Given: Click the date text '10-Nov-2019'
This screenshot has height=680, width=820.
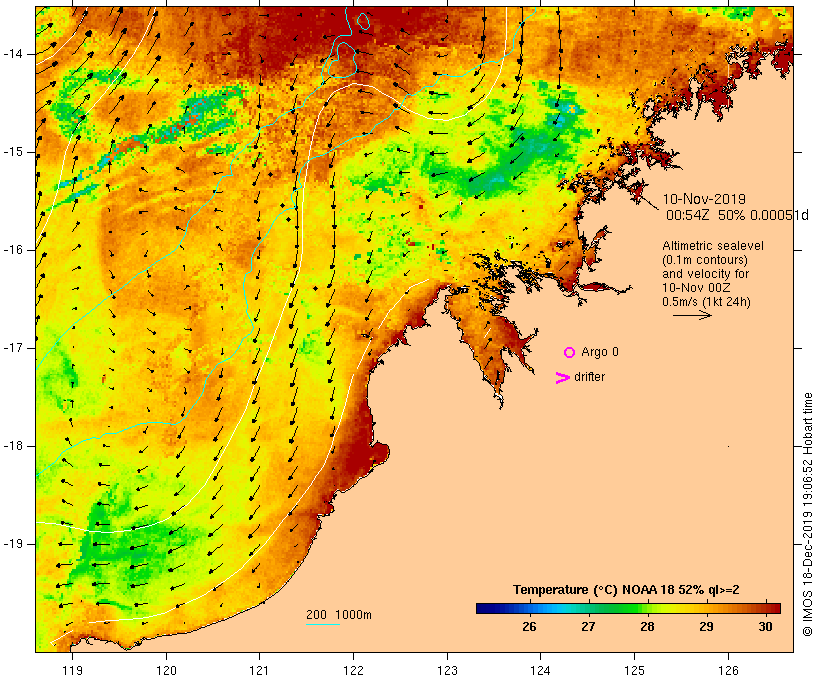Looking at the screenshot, I should coord(704,199).
